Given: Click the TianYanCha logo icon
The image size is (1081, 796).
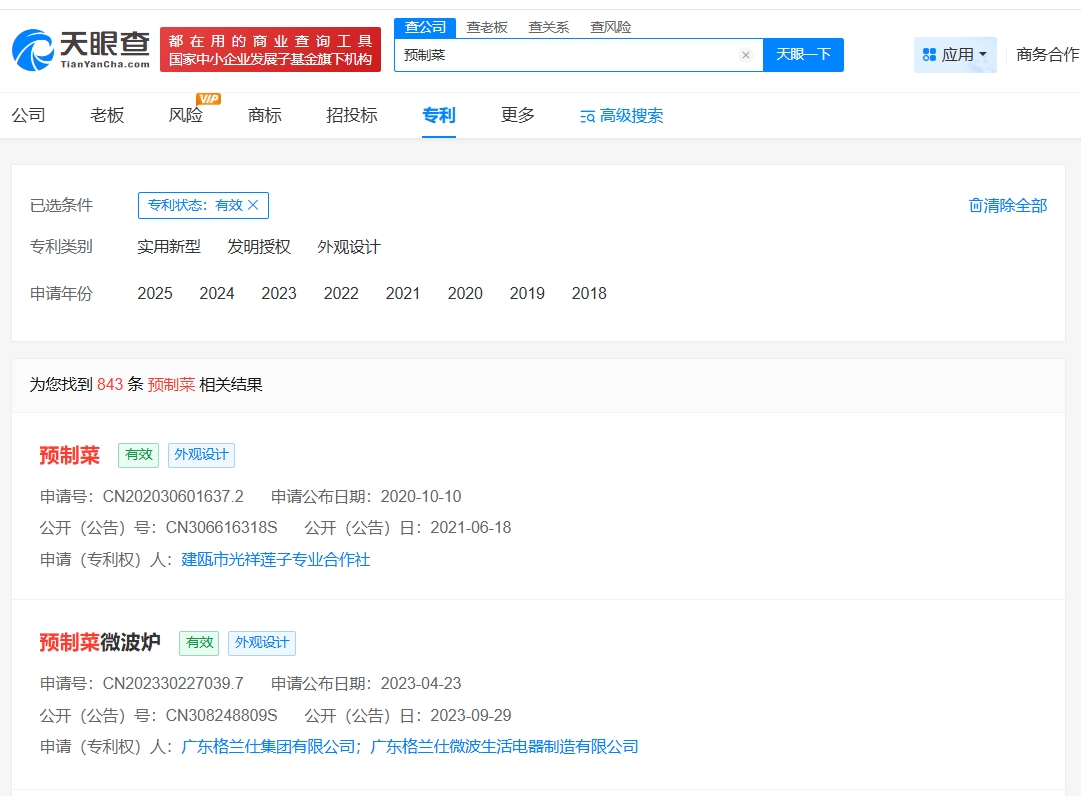Looking at the screenshot, I should [x=34, y=50].
